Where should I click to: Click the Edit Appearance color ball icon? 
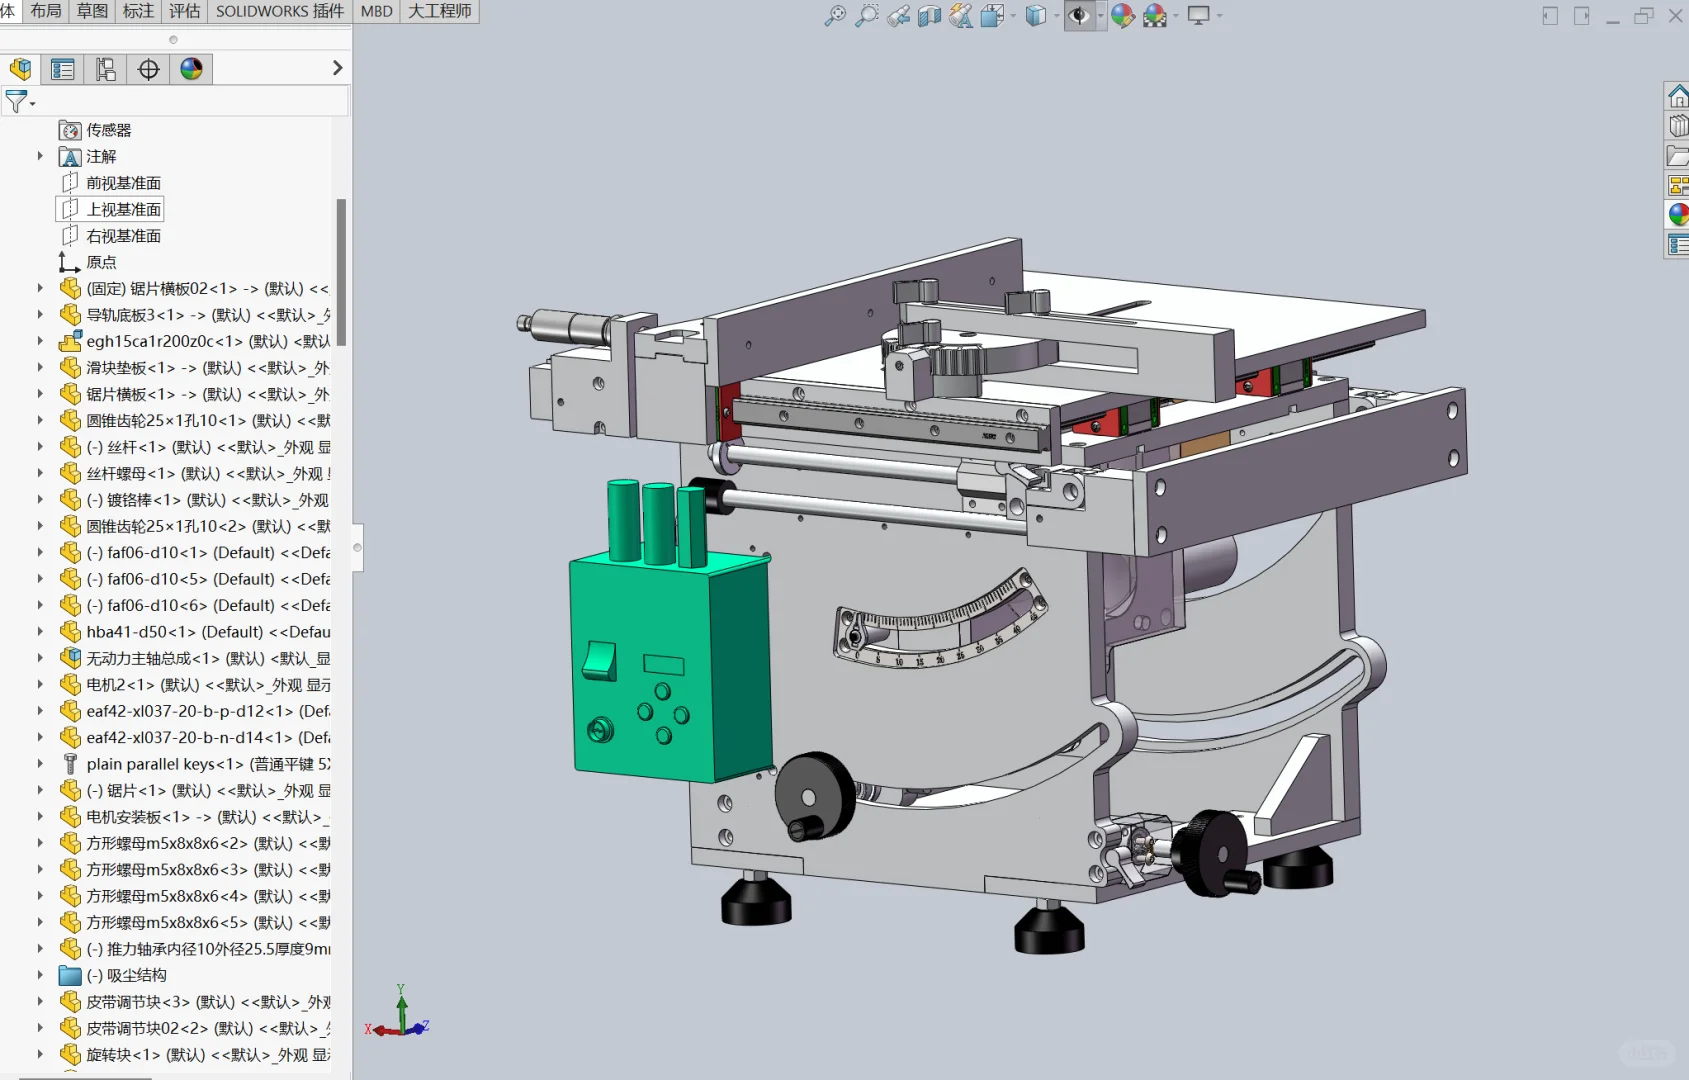pos(1123,16)
